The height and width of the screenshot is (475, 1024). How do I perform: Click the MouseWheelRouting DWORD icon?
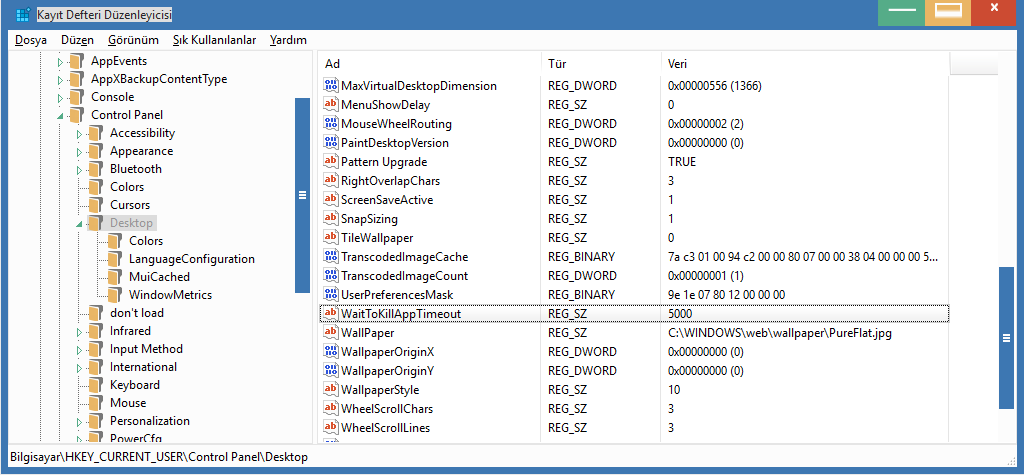tap(331, 123)
